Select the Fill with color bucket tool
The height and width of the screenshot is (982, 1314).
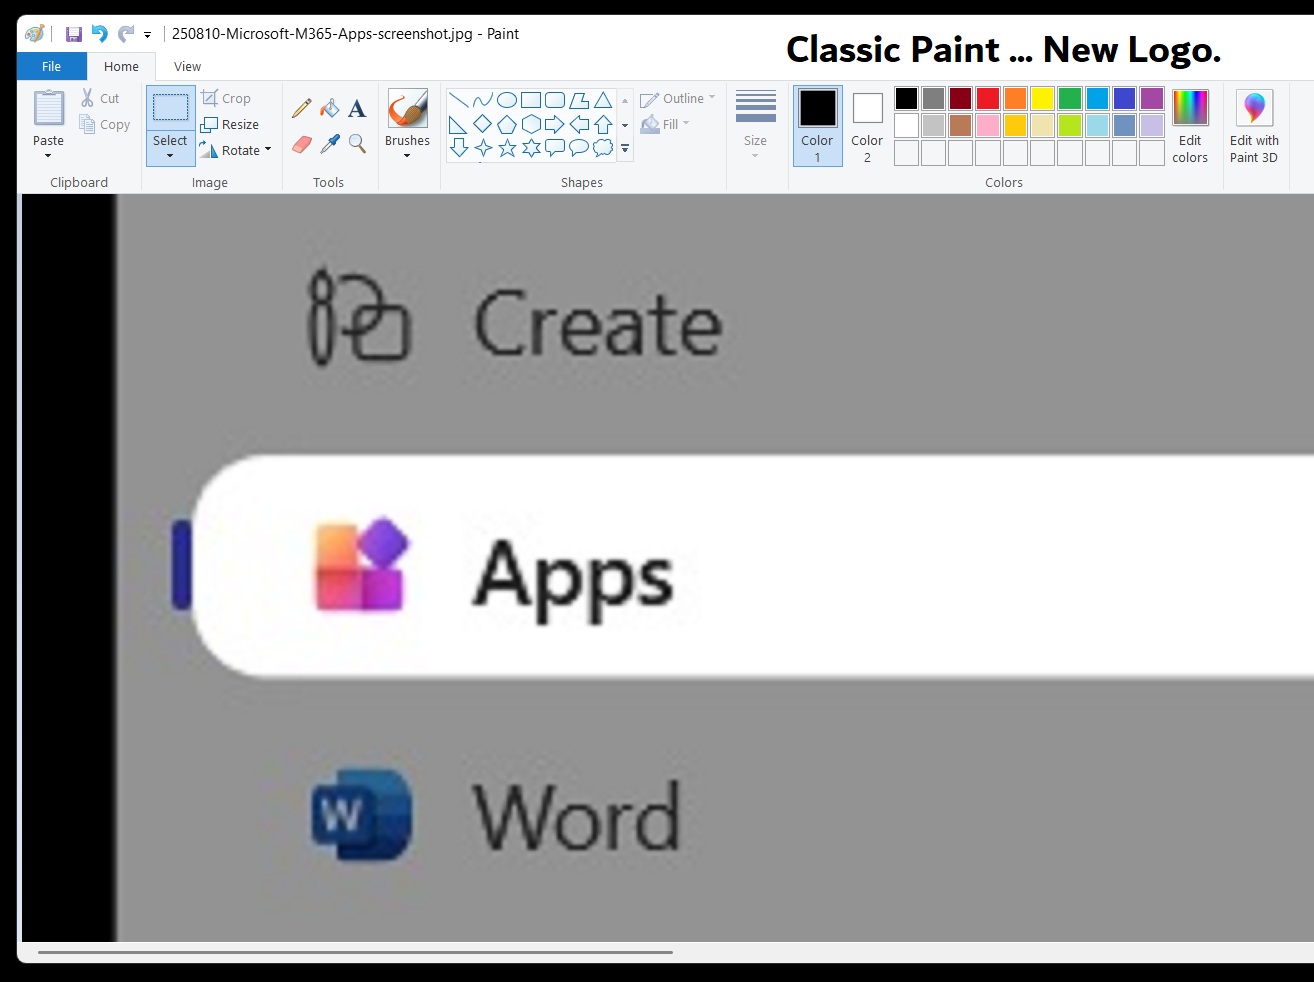330,108
